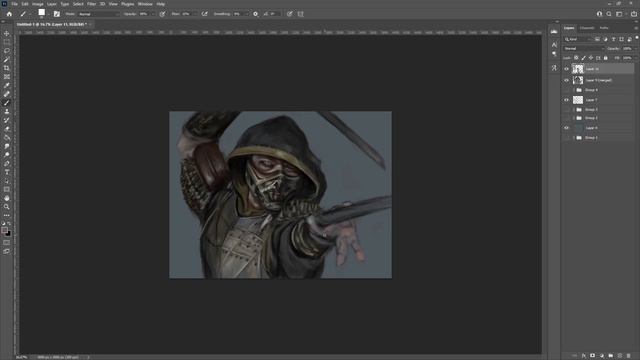640x360 pixels.
Task: Select the Frame tool
Action: [x=7, y=77]
